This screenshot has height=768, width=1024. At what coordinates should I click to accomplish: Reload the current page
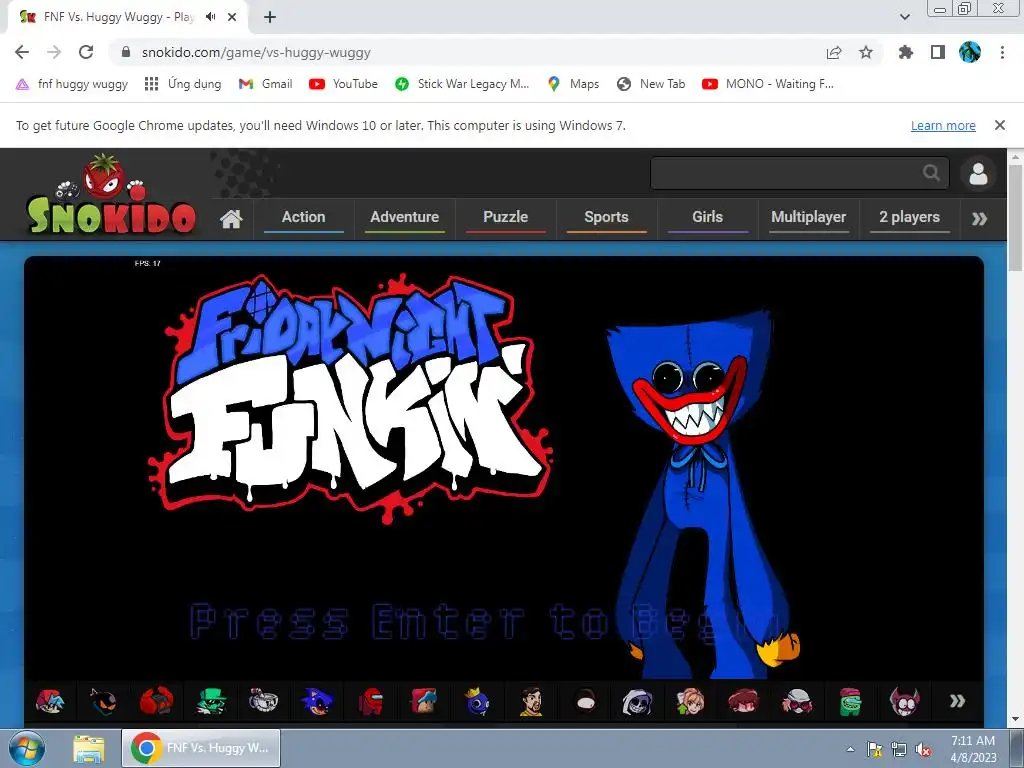(x=86, y=52)
